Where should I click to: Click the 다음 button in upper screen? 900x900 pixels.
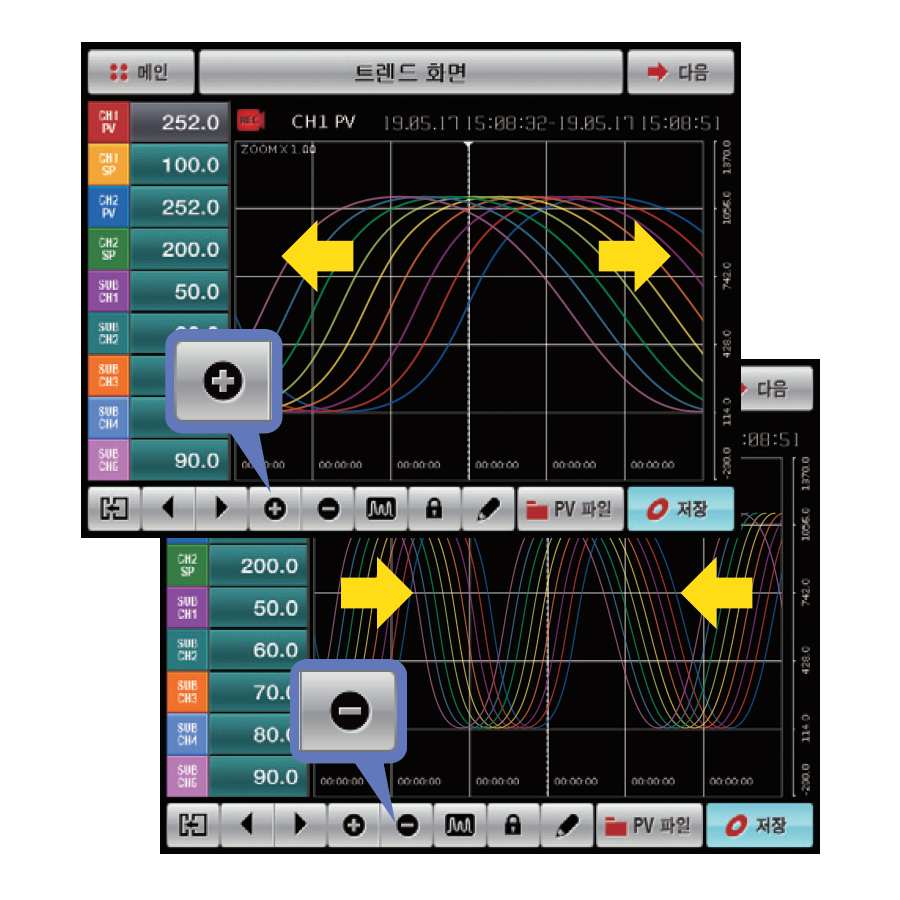coord(681,72)
